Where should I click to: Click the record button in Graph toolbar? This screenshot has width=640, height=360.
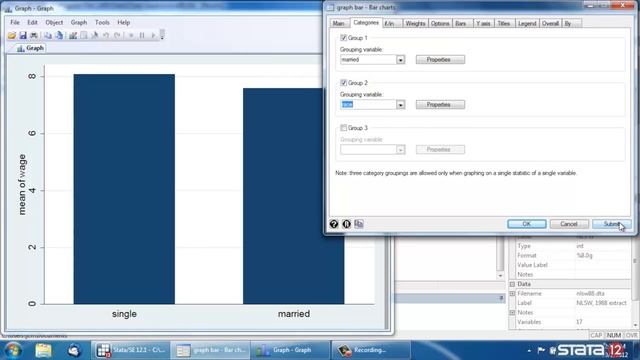point(131,36)
